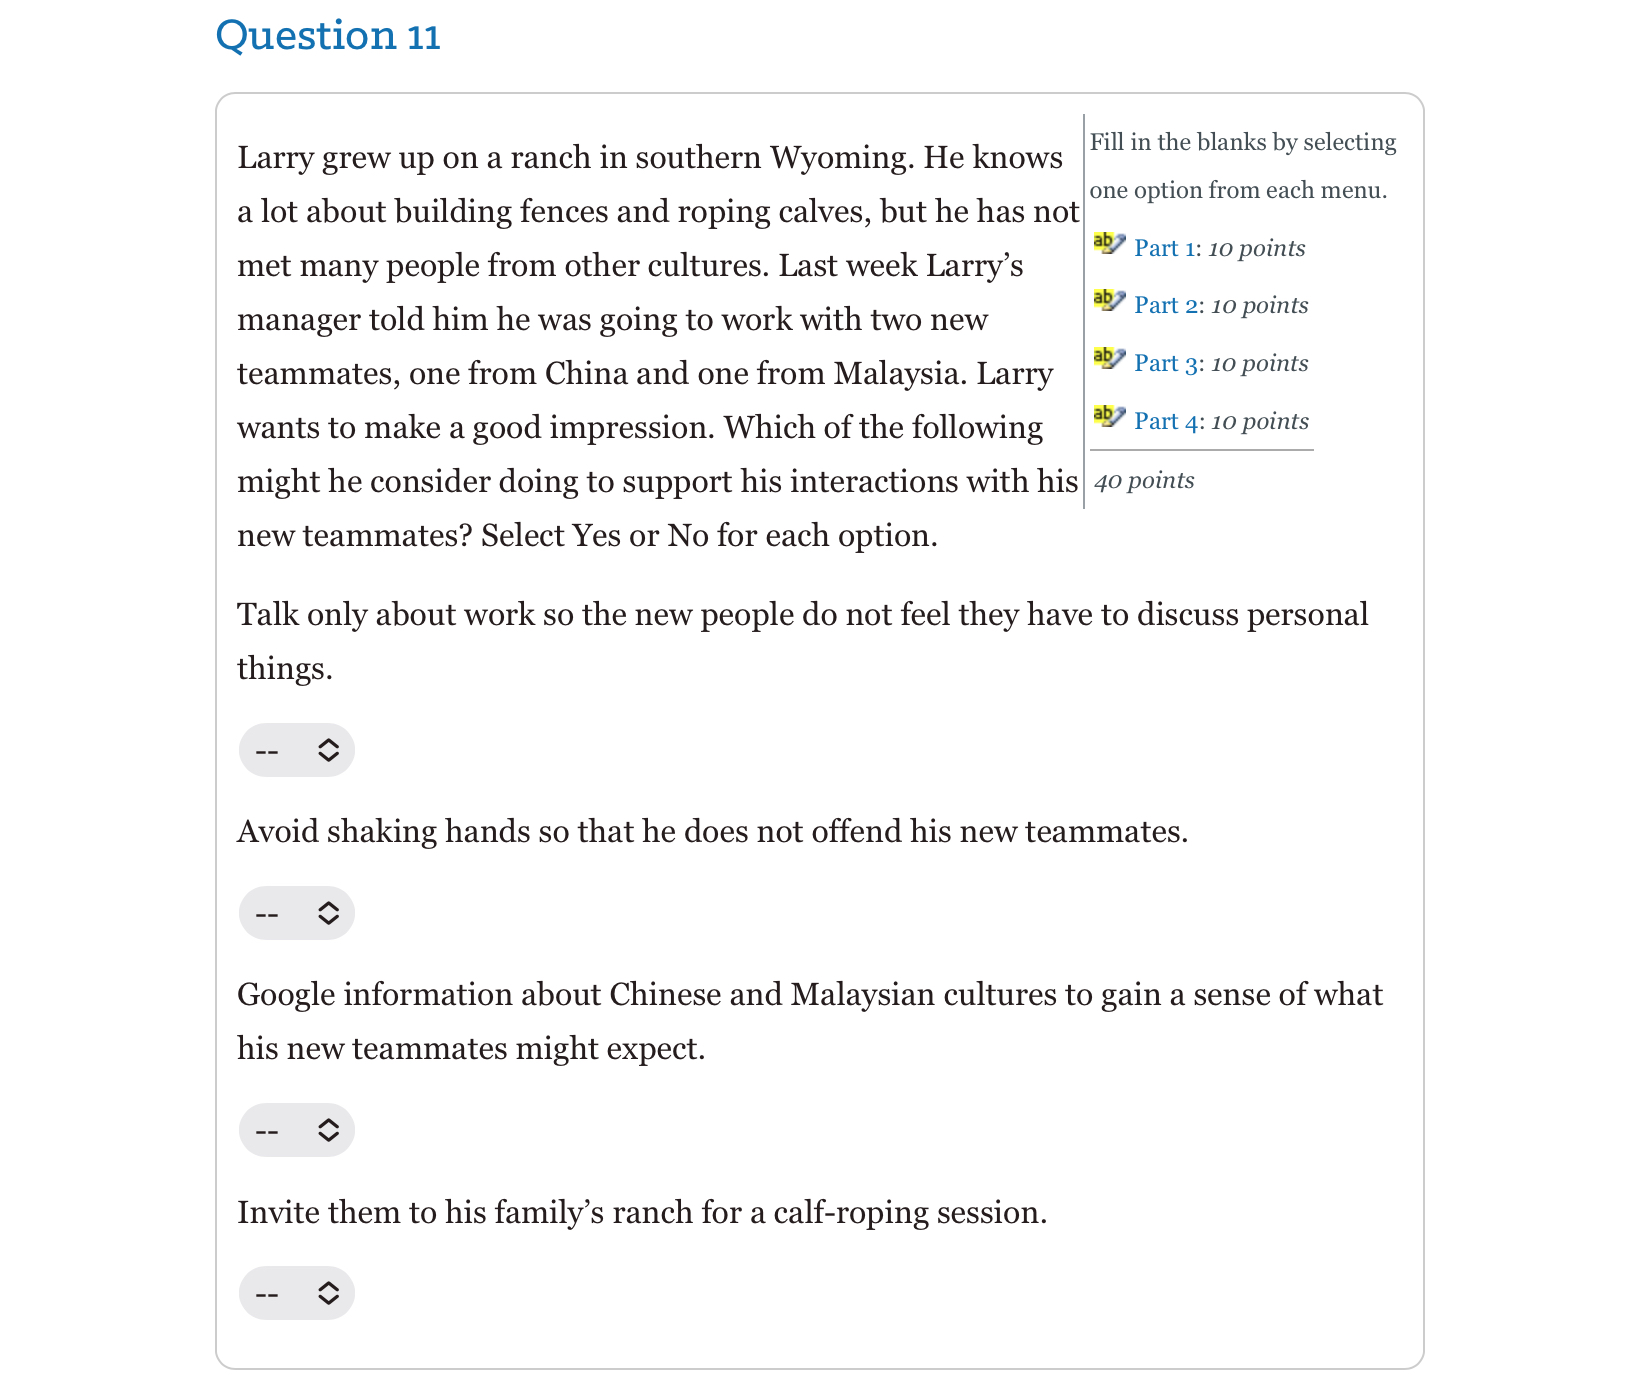Open the dropdown under the avoid-shaking-hands option

(x=296, y=912)
